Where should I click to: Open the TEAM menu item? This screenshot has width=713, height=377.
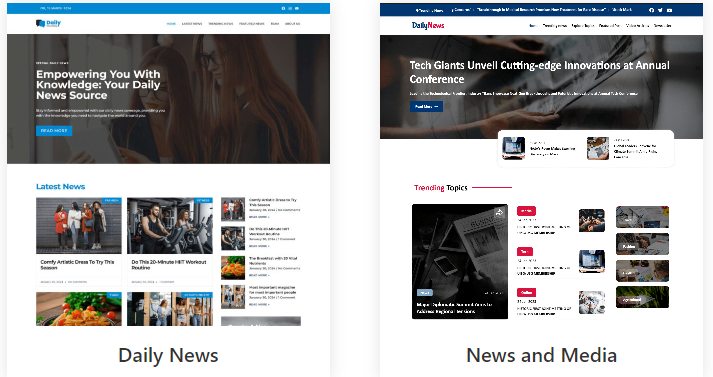[x=275, y=24]
